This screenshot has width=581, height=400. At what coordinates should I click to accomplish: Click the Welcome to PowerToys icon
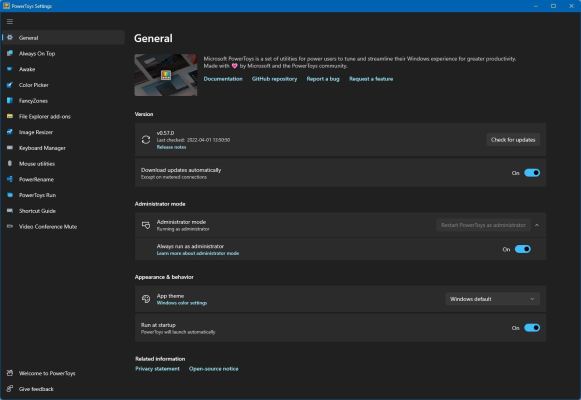(10, 373)
